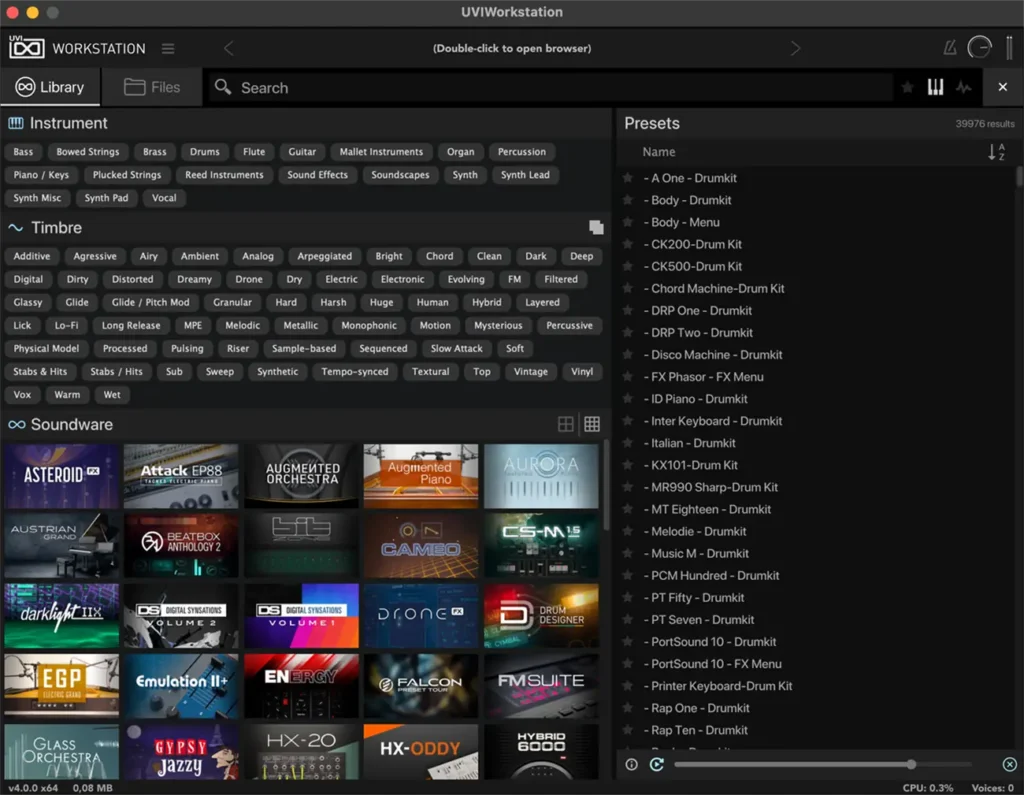Filter by Mallet Instruments tag
Image resolution: width=1024 pixels, height=795 pixels.
381,152
